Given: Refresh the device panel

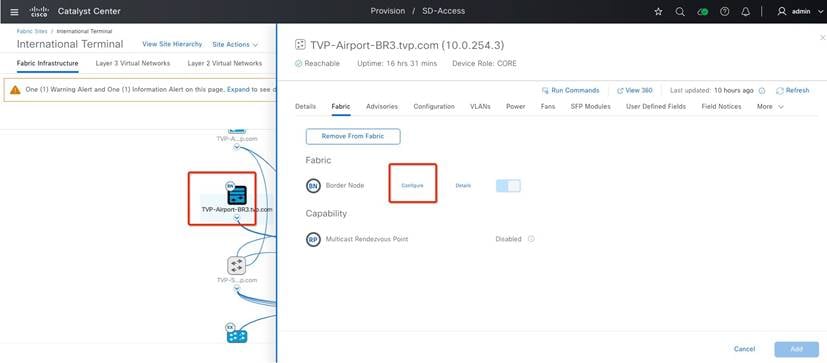Looking at the screenshot, I should coord(793,91).
